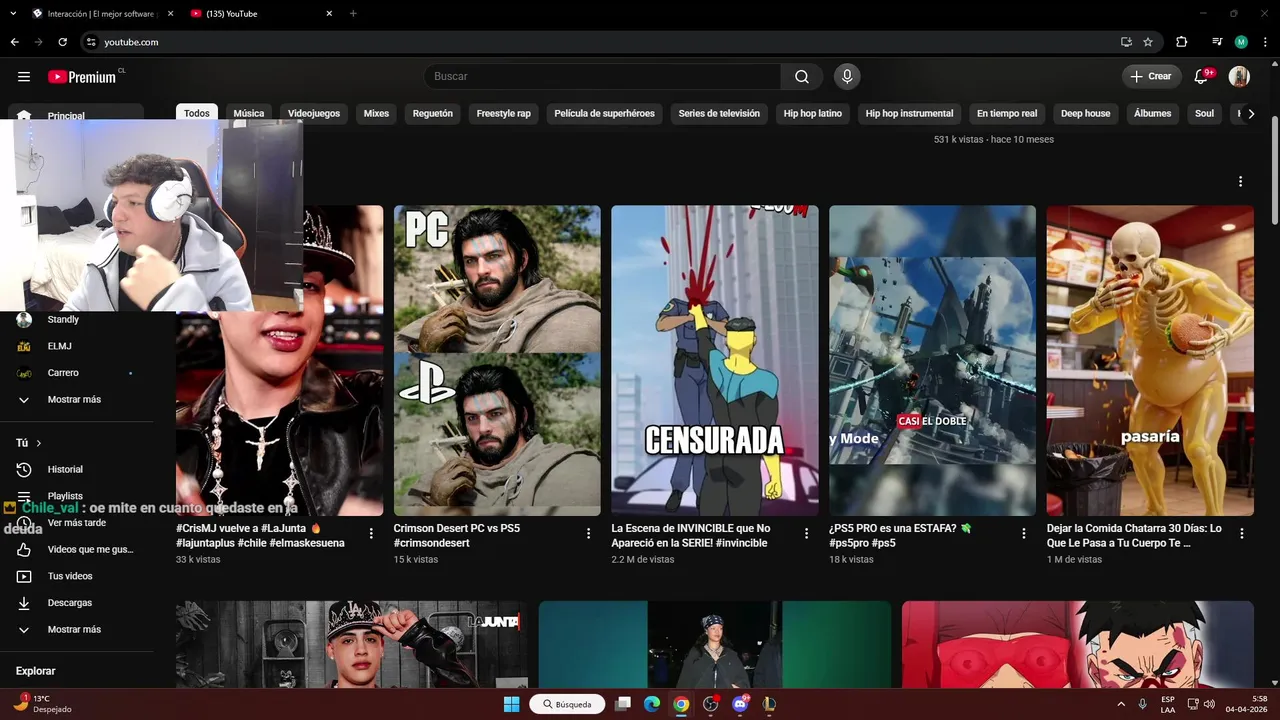Expand subscriptions with Mostrar más

76,400
